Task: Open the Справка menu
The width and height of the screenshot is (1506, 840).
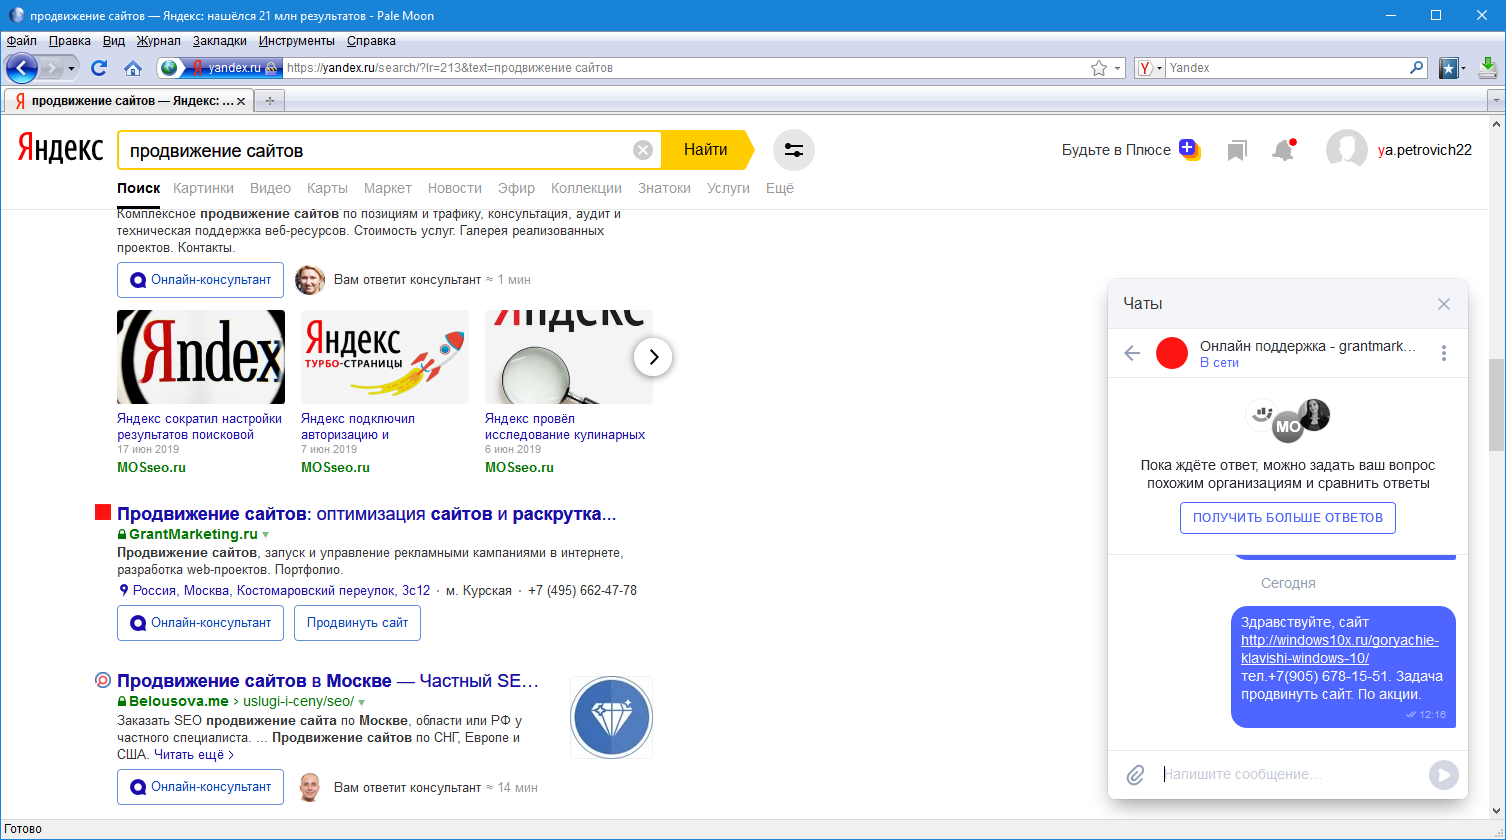Action: (371, 41)
